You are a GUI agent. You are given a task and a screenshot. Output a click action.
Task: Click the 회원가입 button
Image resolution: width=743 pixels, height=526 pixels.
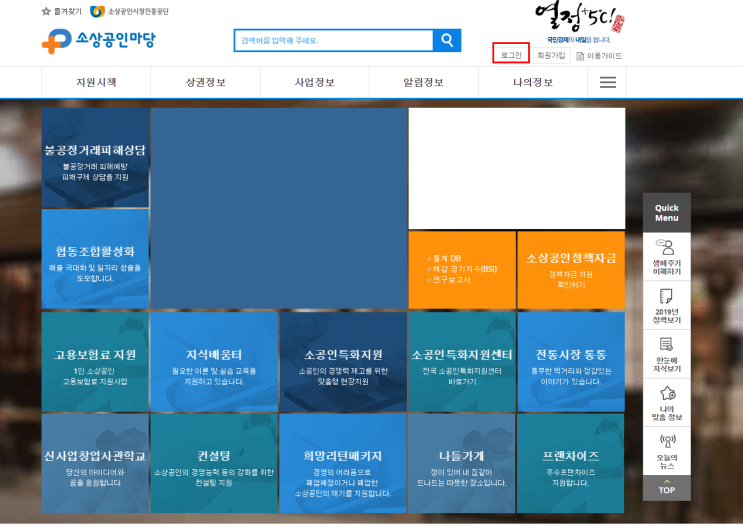point(551,55)
